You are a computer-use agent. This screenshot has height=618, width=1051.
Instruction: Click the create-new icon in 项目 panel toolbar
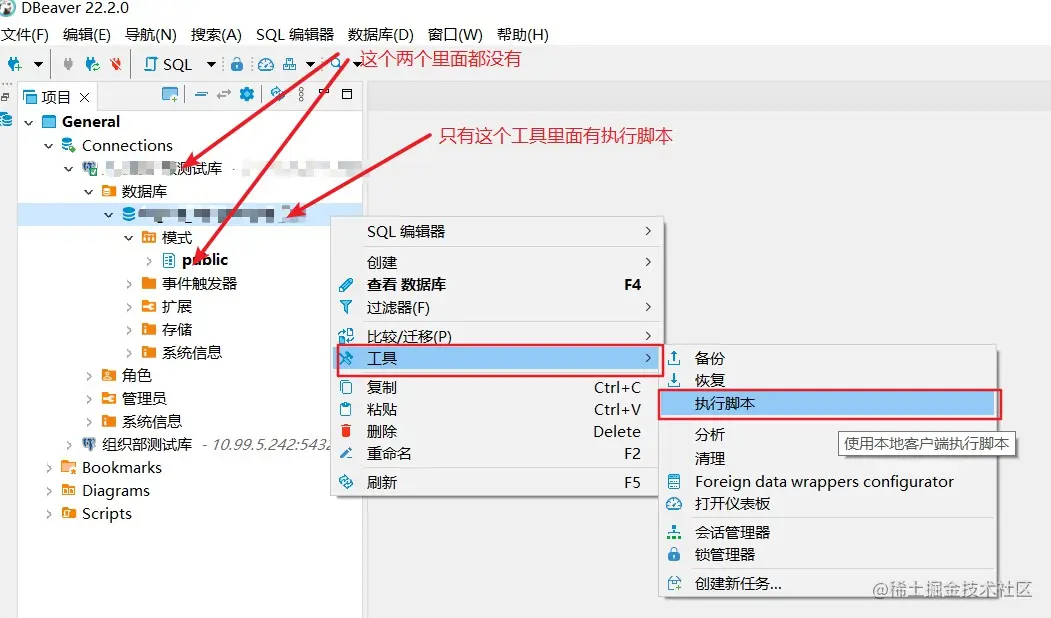(x=170, y=95)
